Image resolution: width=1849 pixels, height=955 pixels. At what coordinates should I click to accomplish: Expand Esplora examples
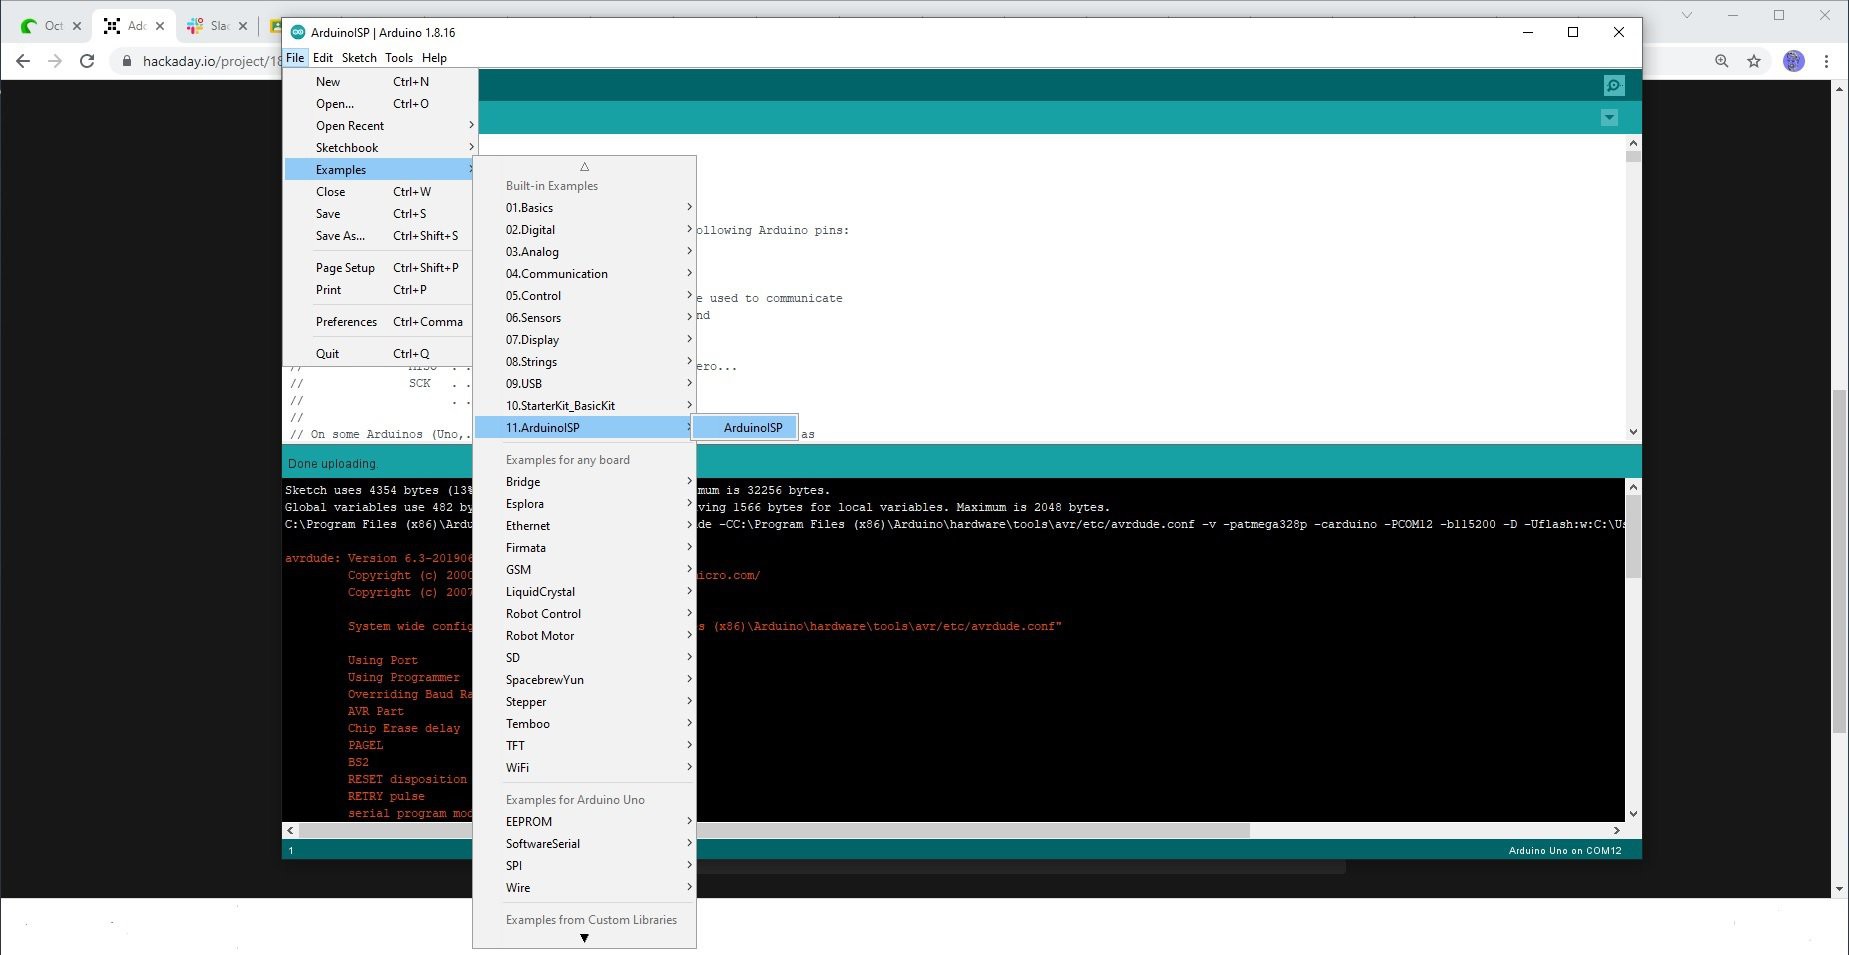tap(584, 504)
